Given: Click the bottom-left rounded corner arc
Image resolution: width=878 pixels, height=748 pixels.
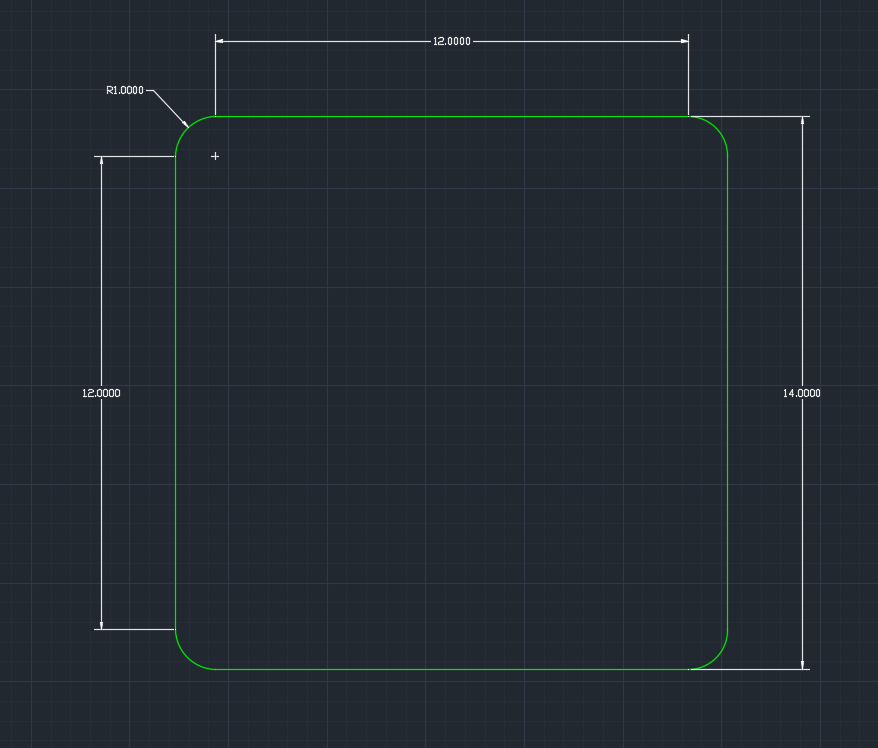Looking at the screenshot, I should tap(187, 658).
